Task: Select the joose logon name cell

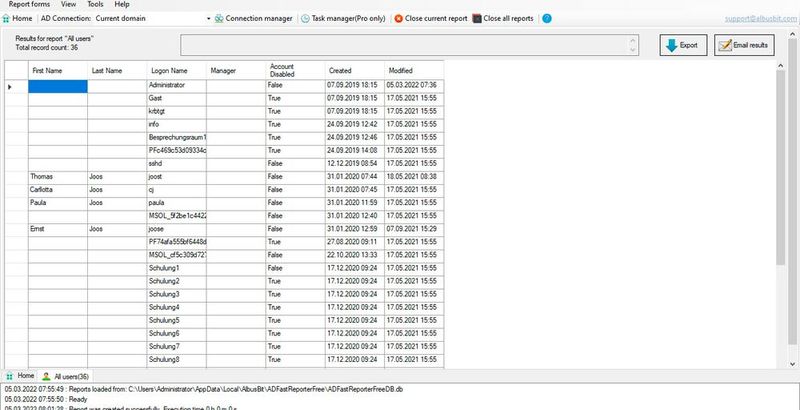Action: point(177,229)
